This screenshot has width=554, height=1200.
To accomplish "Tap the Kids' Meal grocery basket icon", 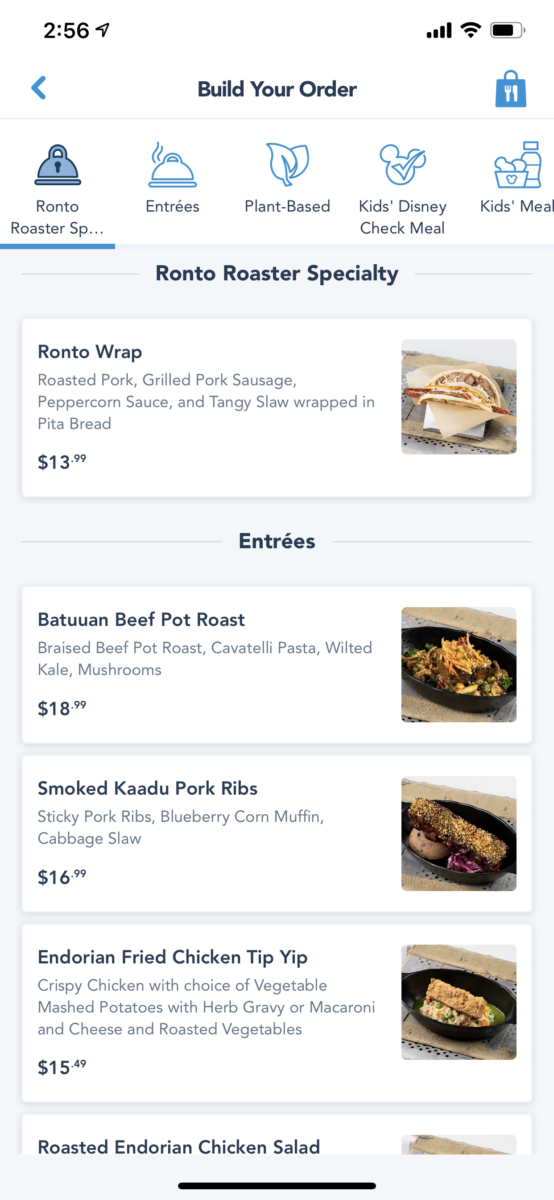I will click(x=518, y=165).
